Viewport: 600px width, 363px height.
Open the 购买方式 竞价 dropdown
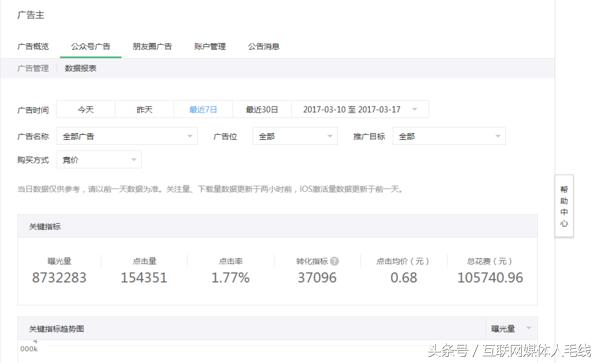[99, 160]
